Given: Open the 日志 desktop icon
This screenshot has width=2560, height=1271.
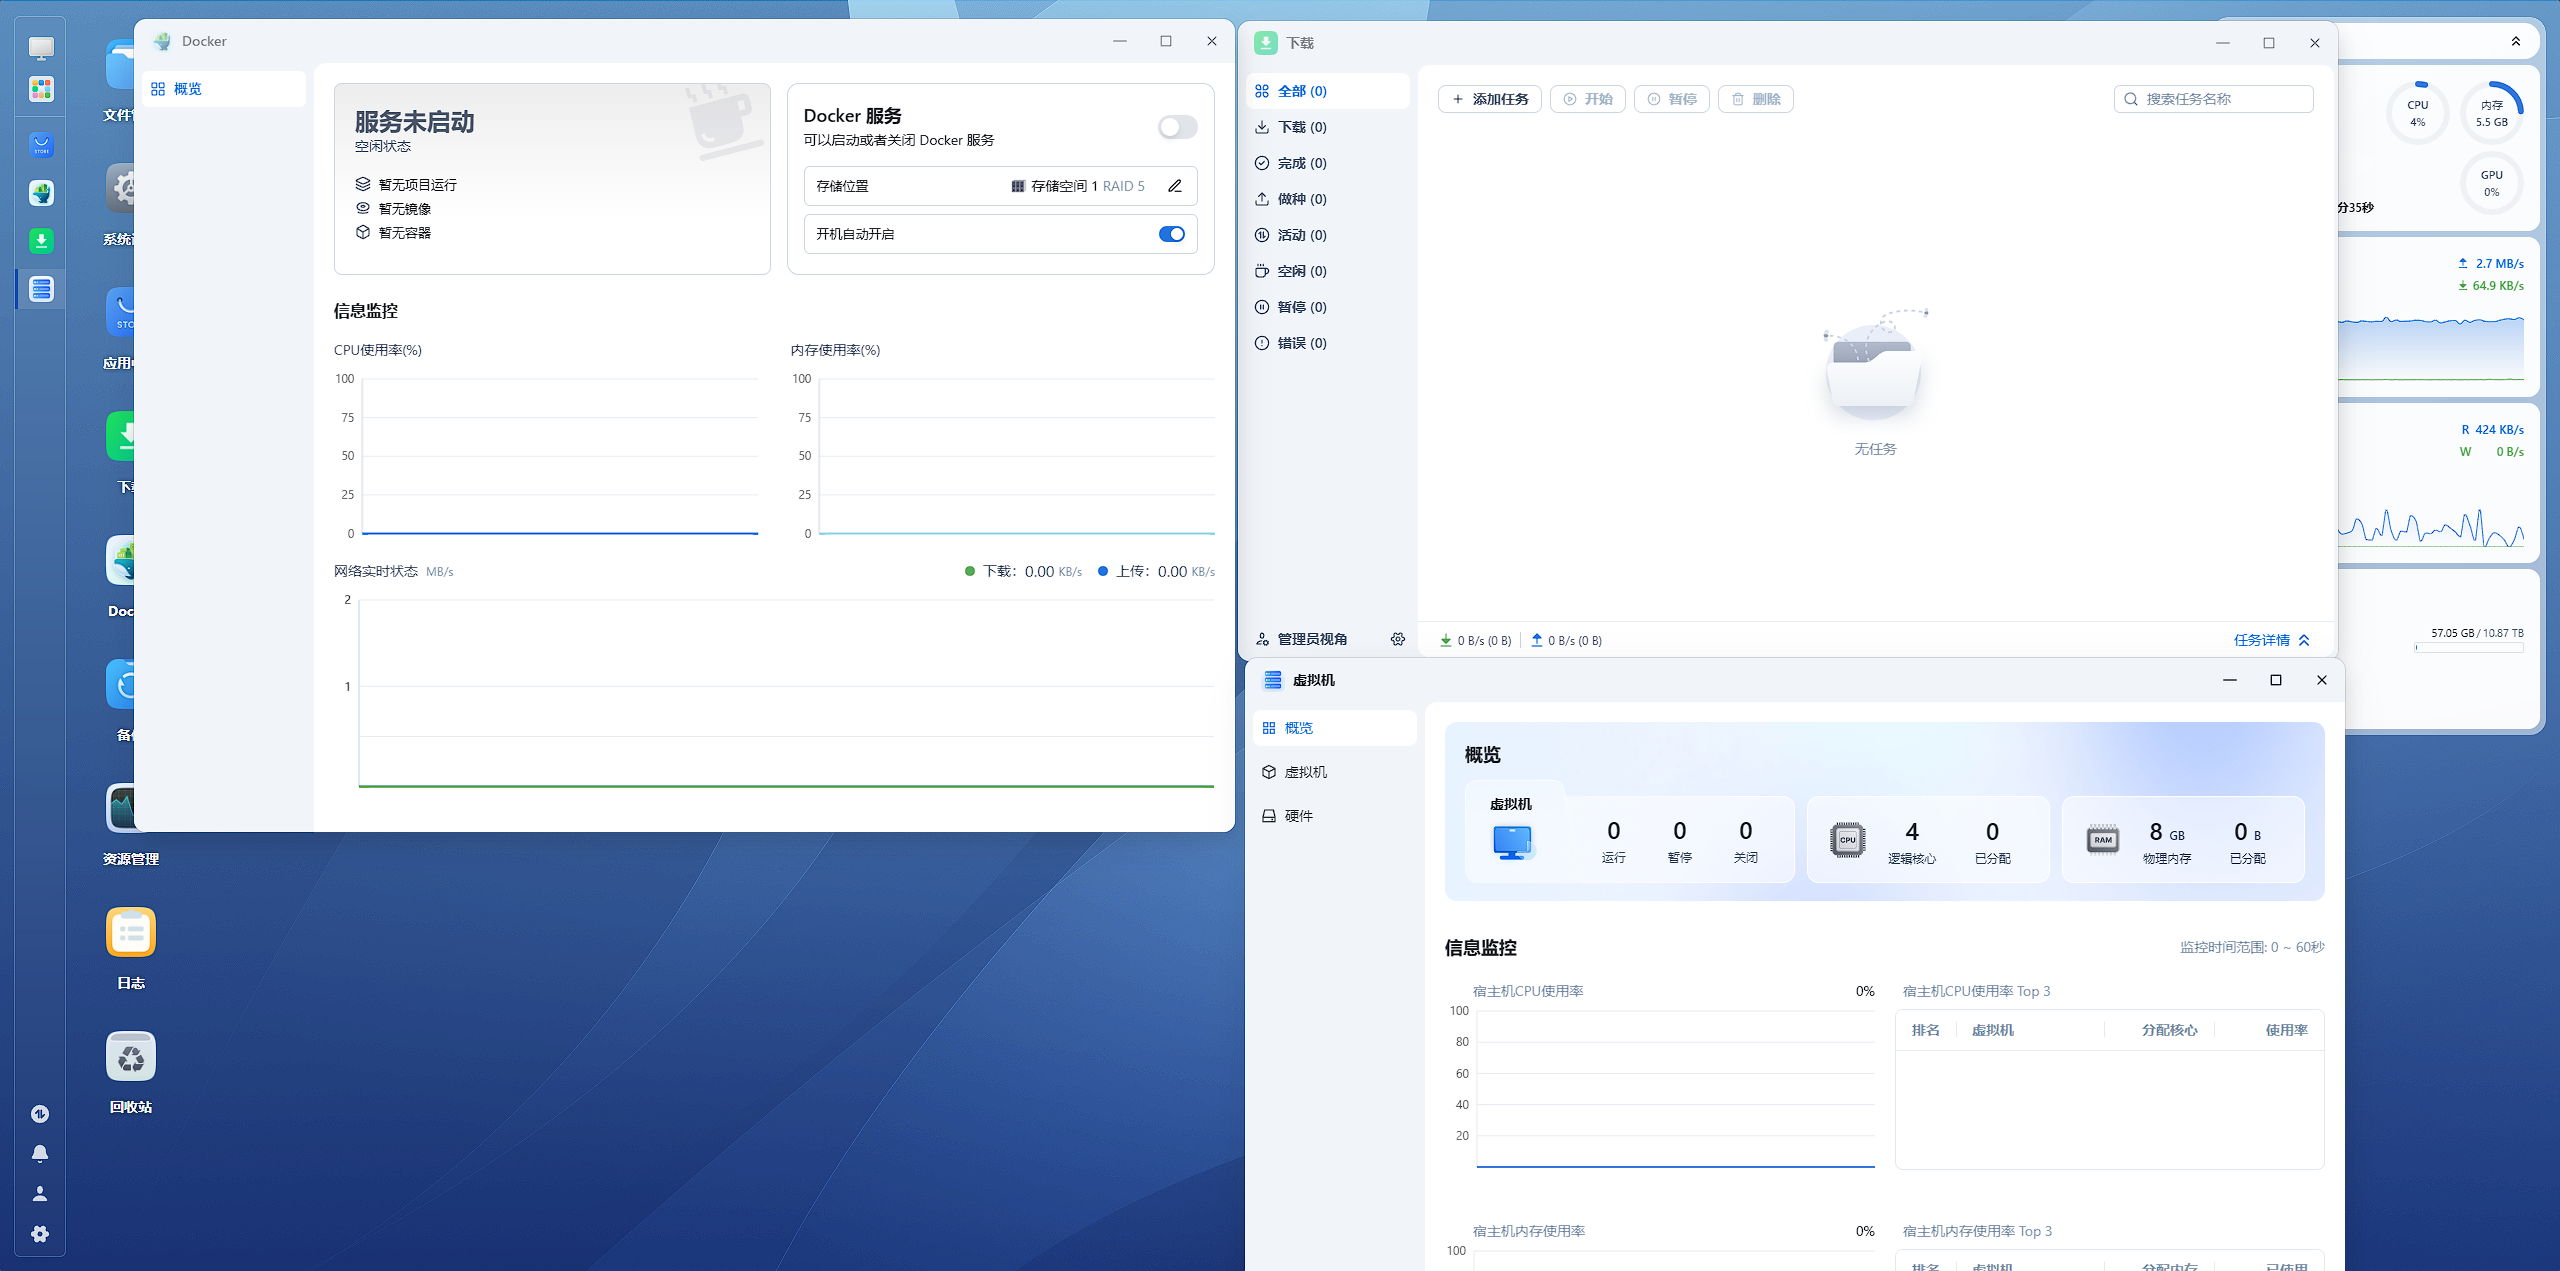Looking at the screenshot, I should (x=131, y=933).
